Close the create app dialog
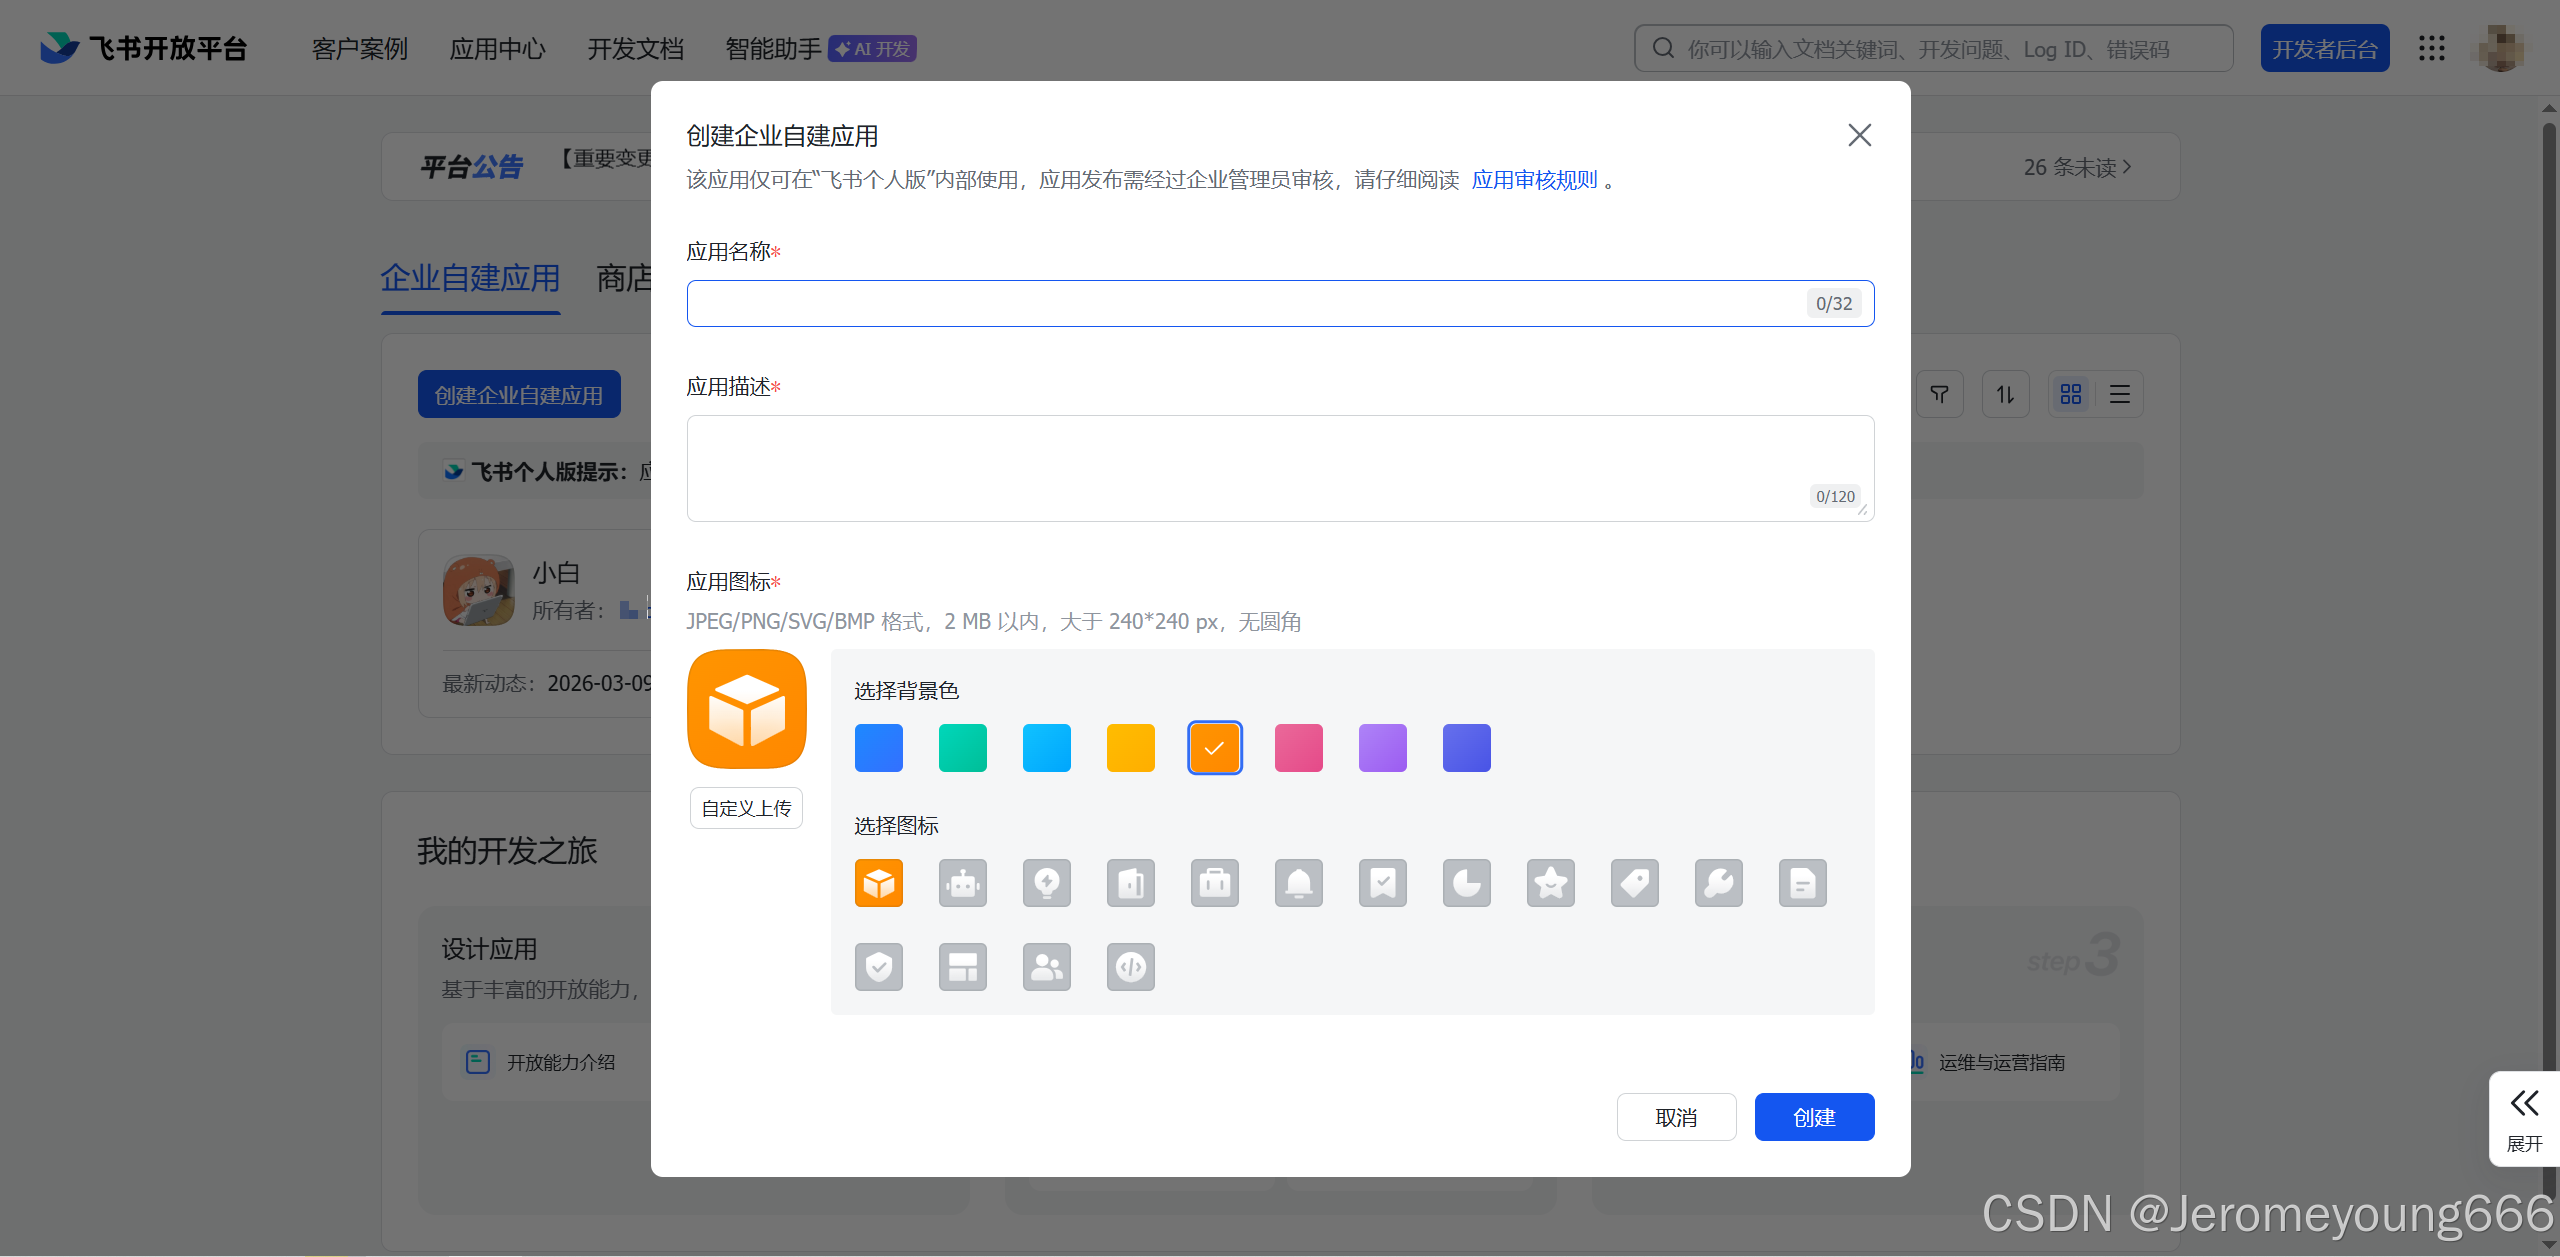Image resolution: width=2560 pixels, height=1257 pixels. (1859, 135)
